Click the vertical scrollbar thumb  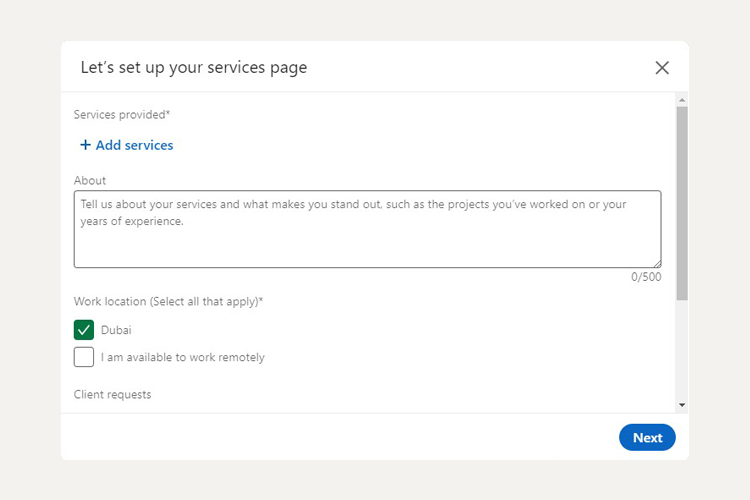pyautogui.click(x=682, y=203)
